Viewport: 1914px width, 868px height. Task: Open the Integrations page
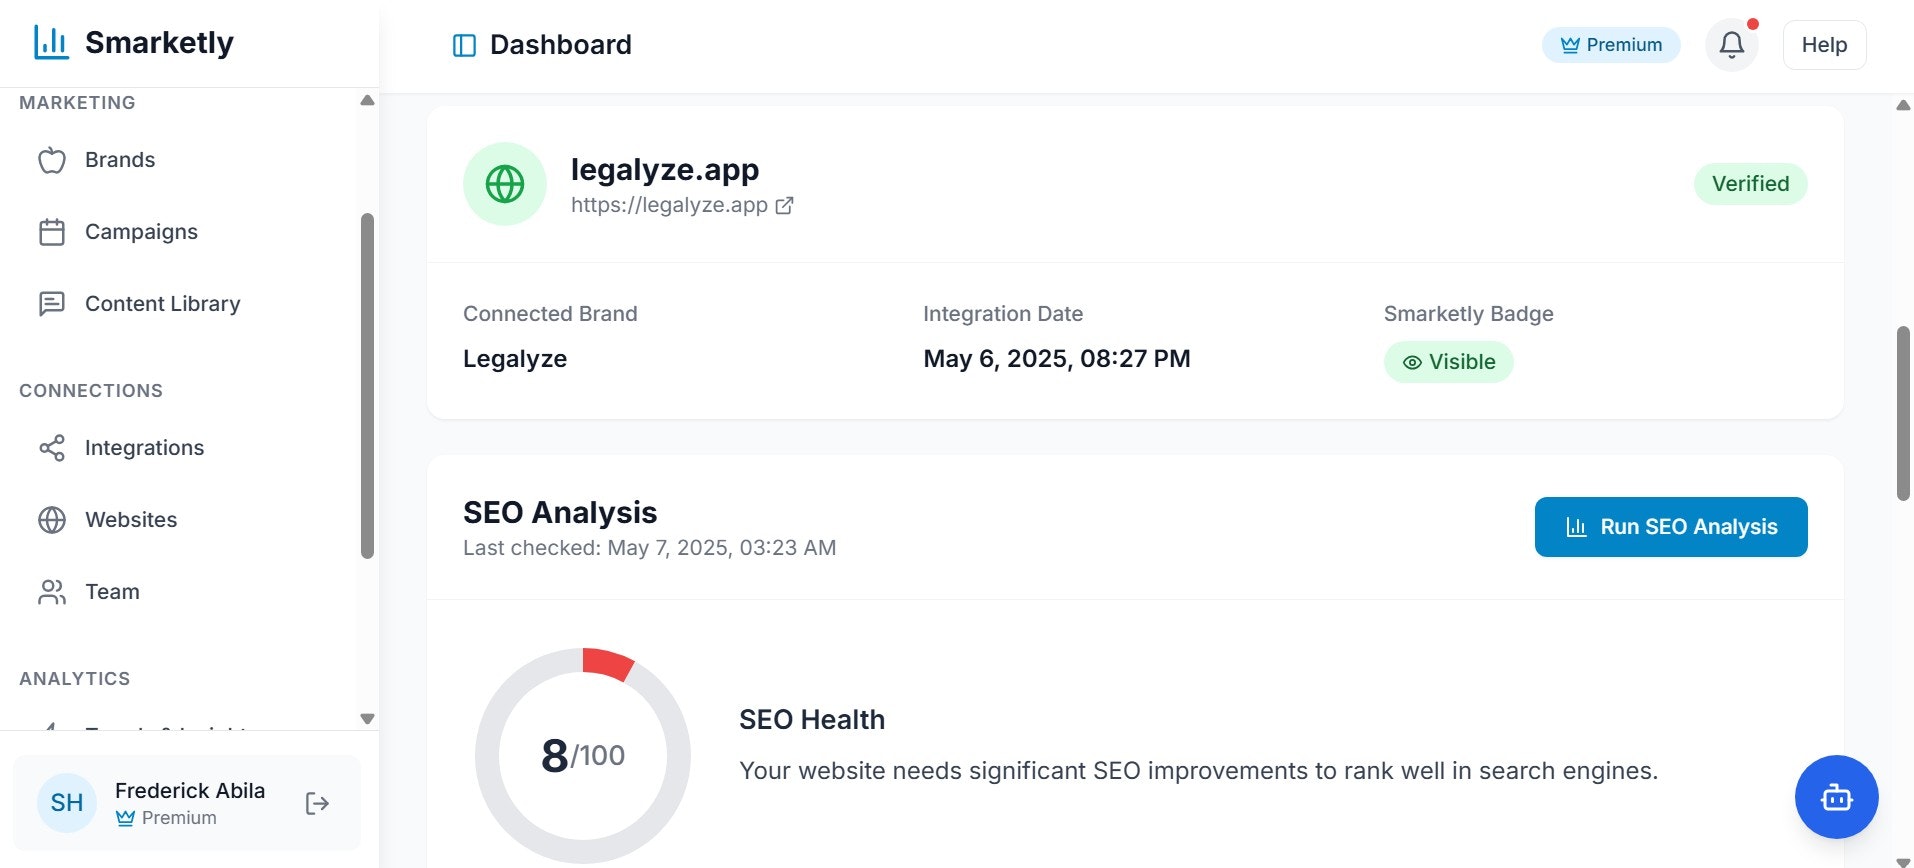pos(144,448)
